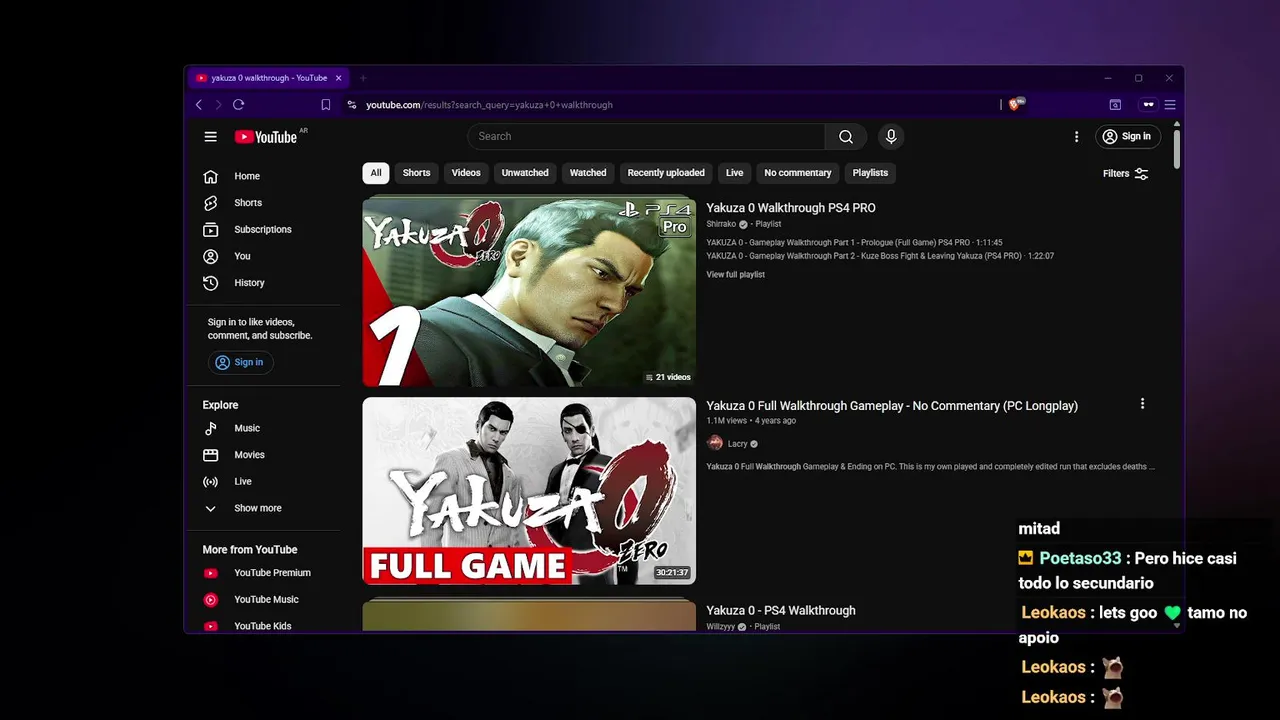Open Willzyyy channel link
The height and width of the screenshot is (720, 1280).
720,627
